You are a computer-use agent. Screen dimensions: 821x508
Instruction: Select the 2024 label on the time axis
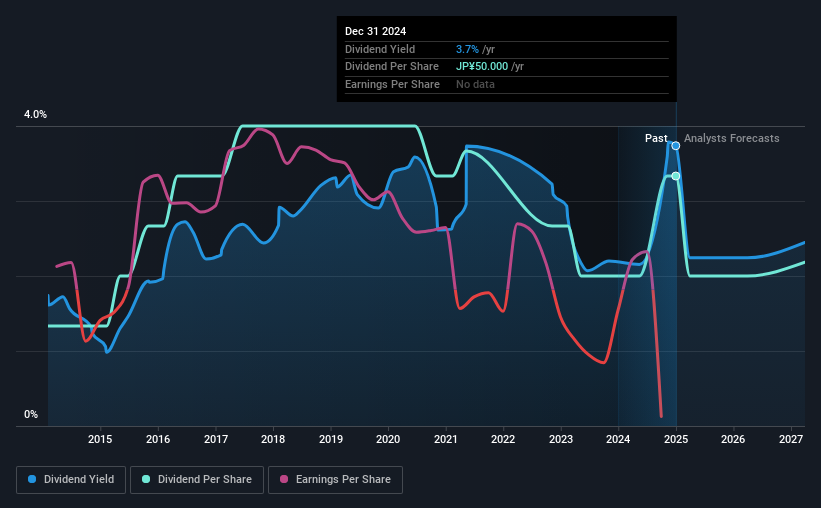pyautogui.click(x=618, y=439)
